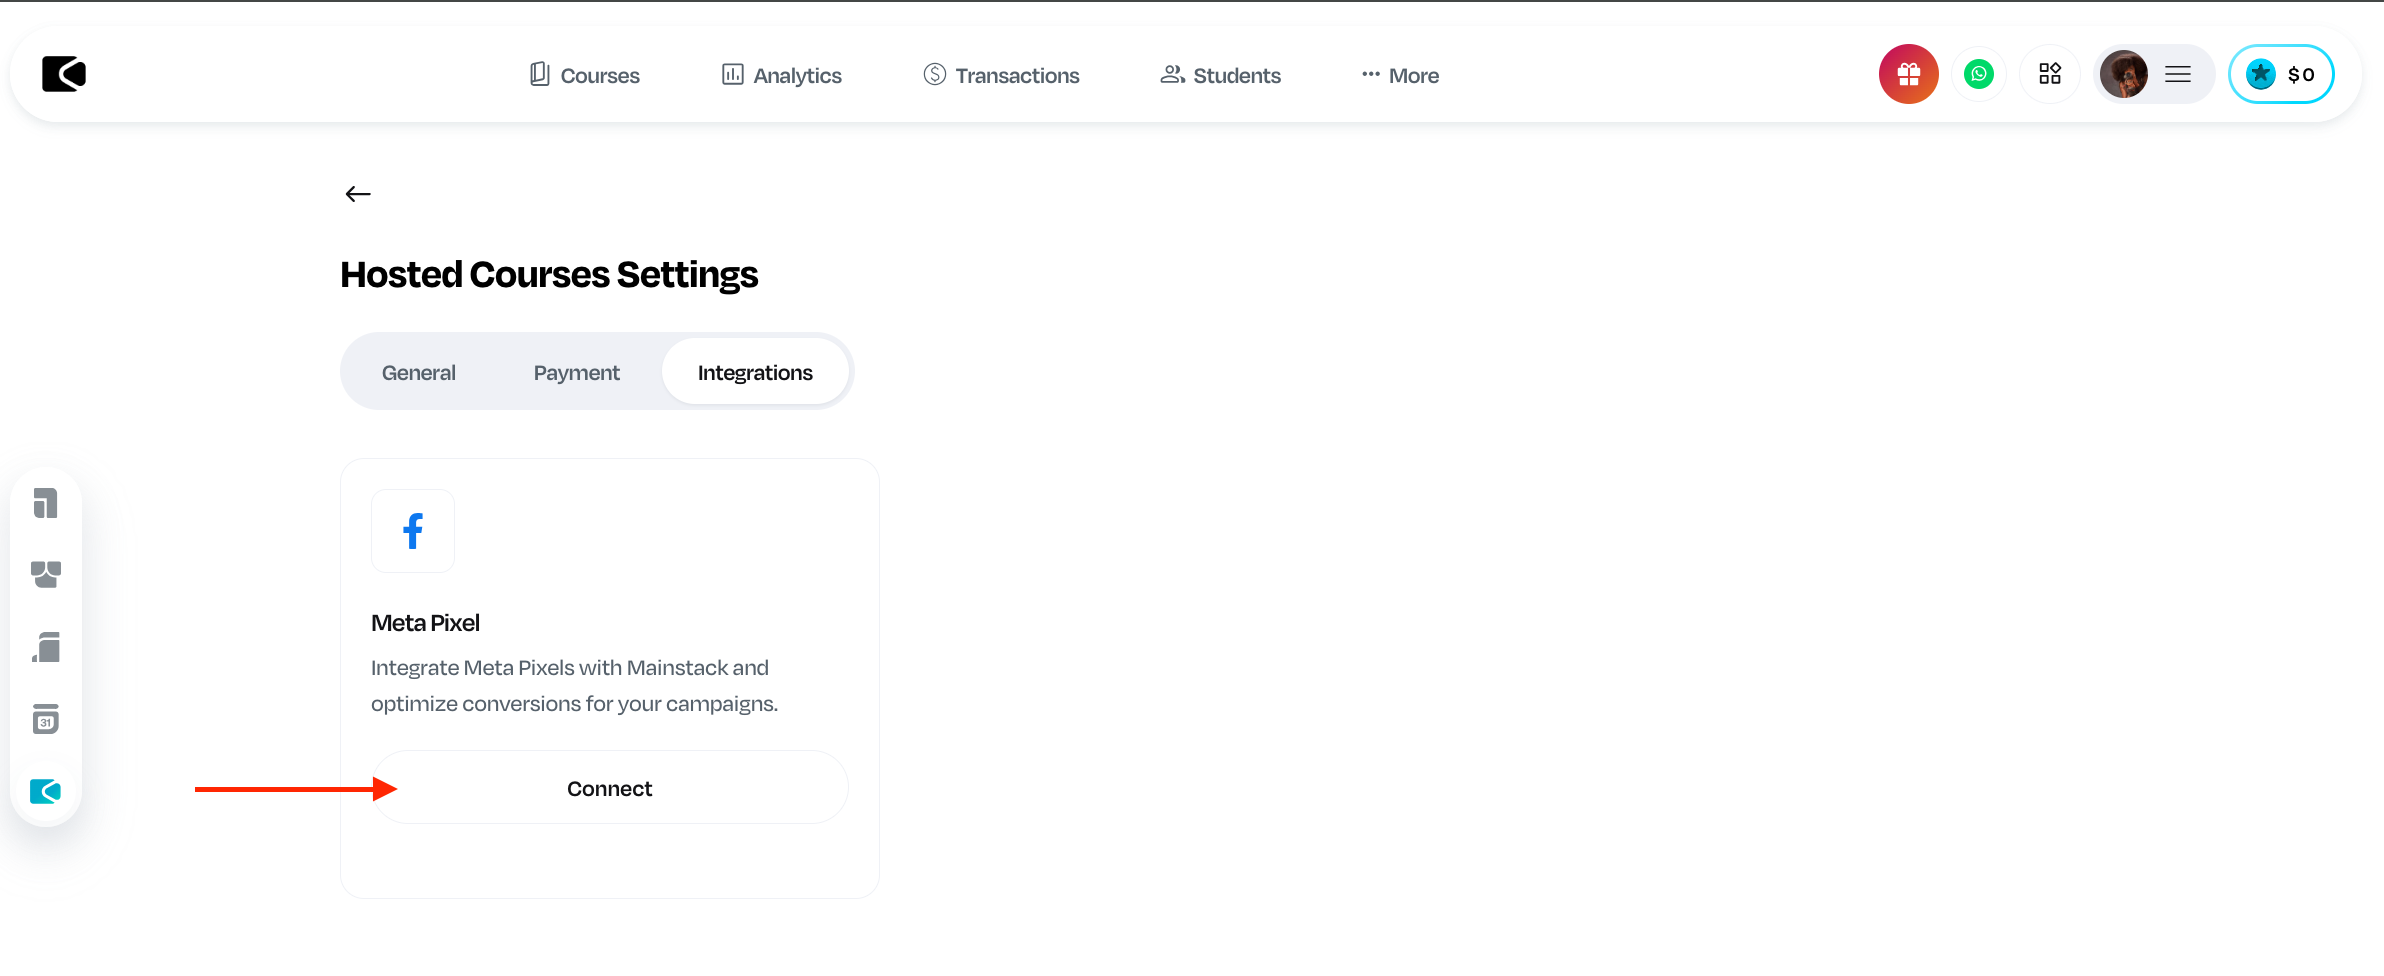Screen dimensions: 2384x976
Task: Click the back arrow above the title
Action: (x=358, y=194)
